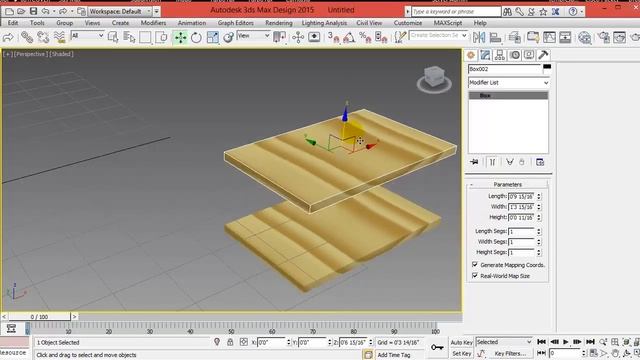Open the Customize menu
Image resolution: width=640 pixels, height=360 pixels.
pyautogui.click(x=408, y=23)
